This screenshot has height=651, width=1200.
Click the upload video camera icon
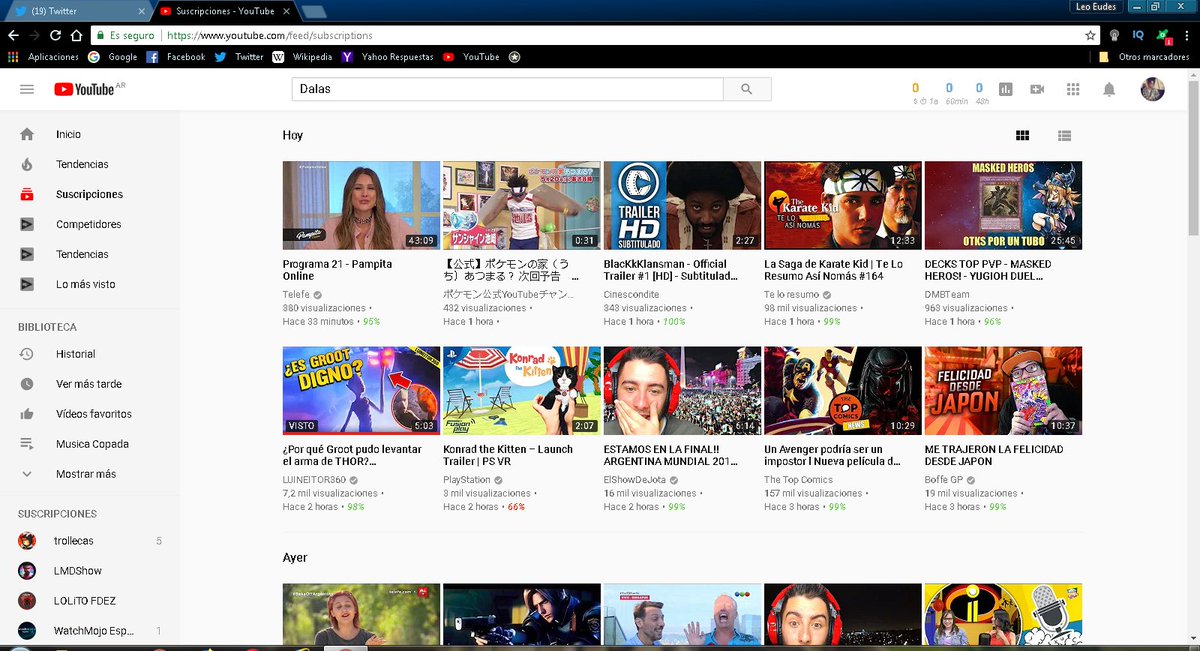coord(1037,89)
